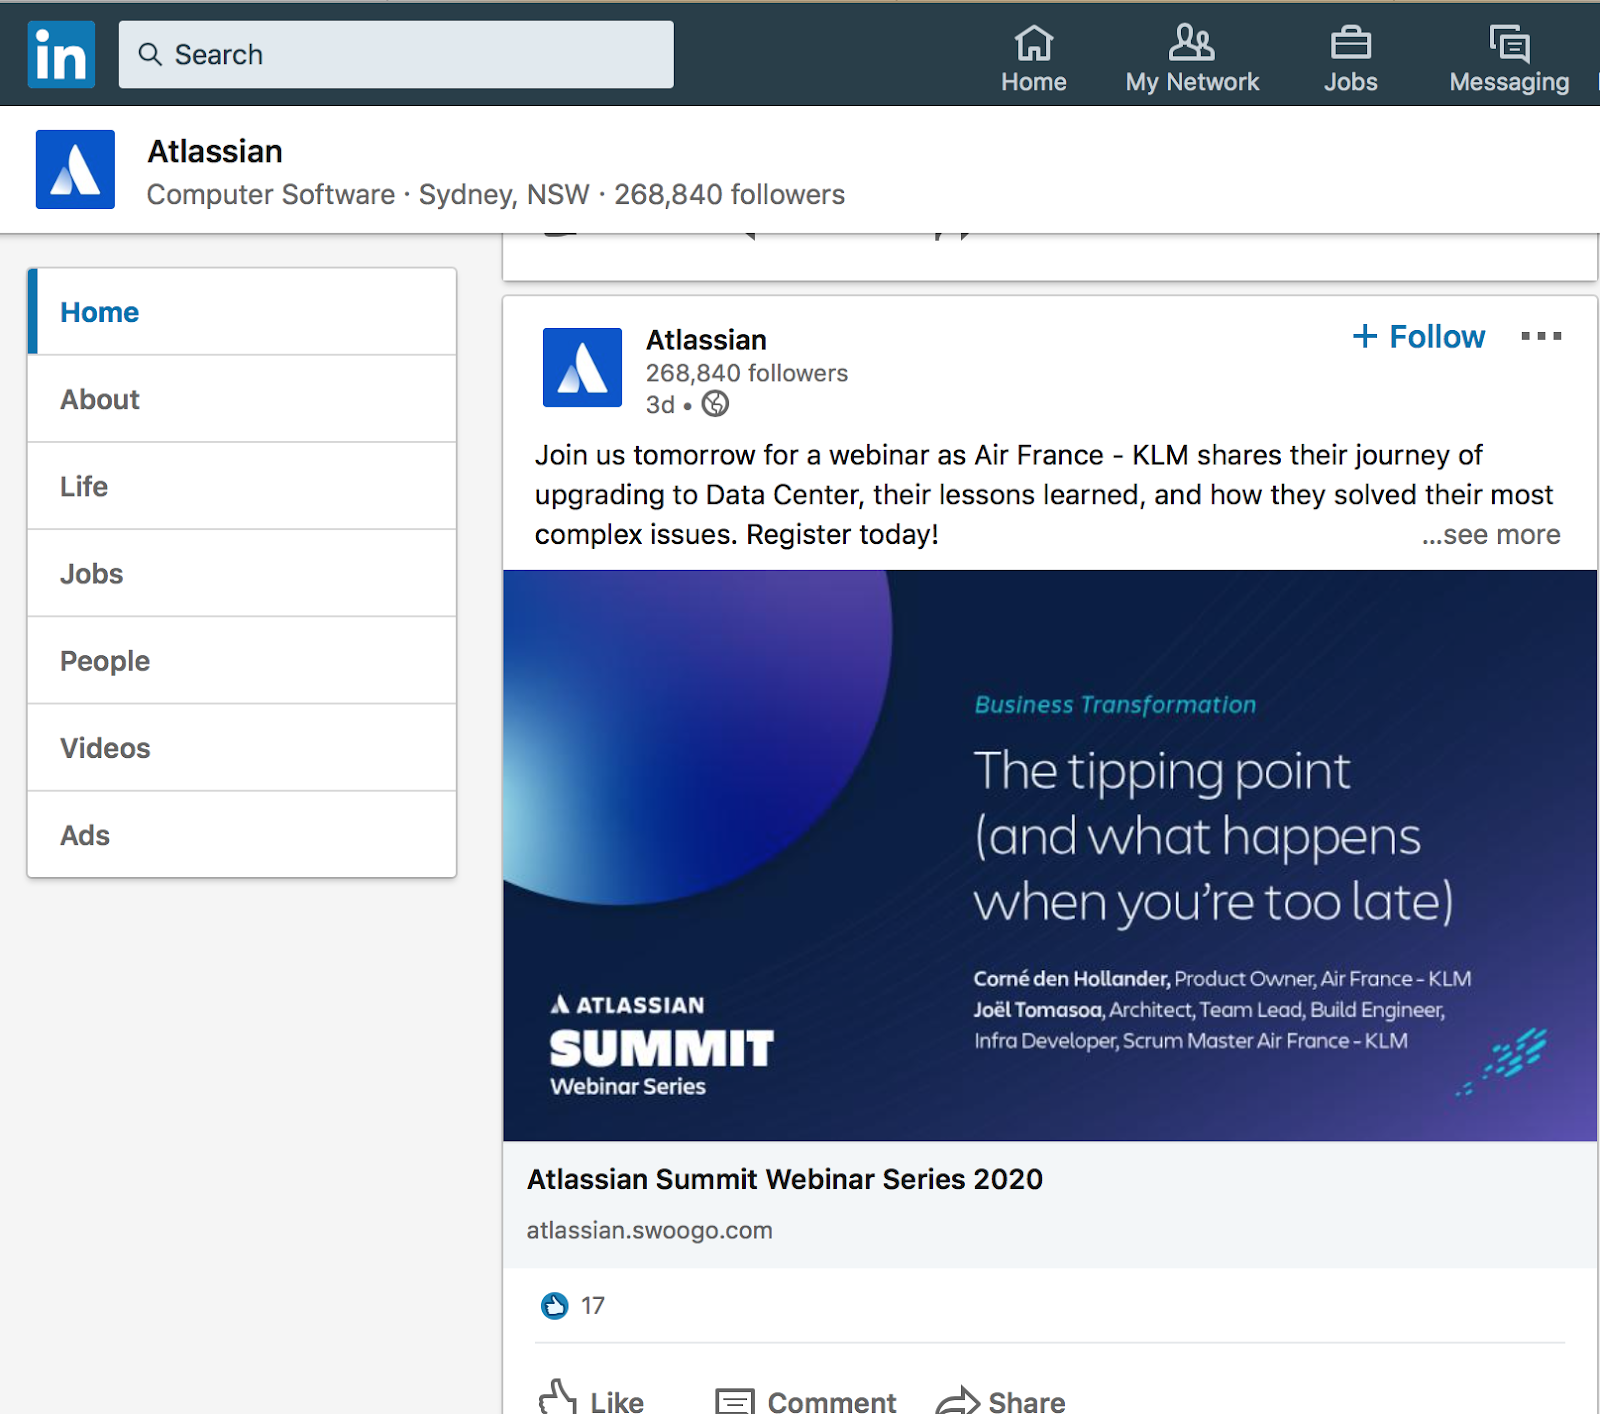Click the search magnifier icon
The height and width of the screenshot is (1414, 1600).
(x=150, y=54)
